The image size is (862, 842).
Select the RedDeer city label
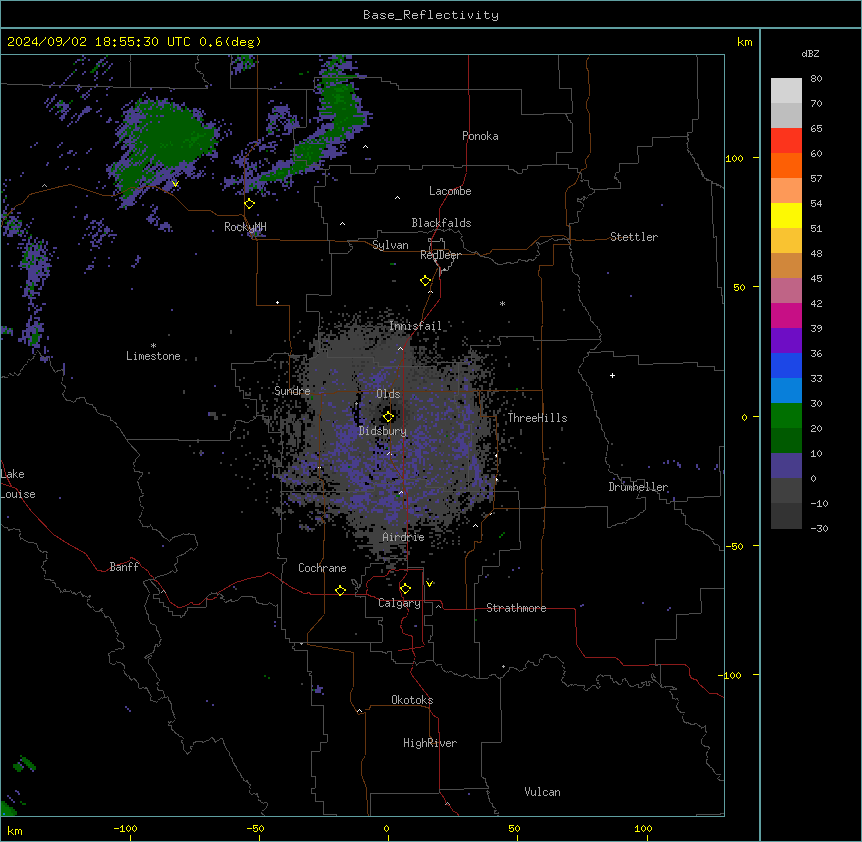click(440, 255)
